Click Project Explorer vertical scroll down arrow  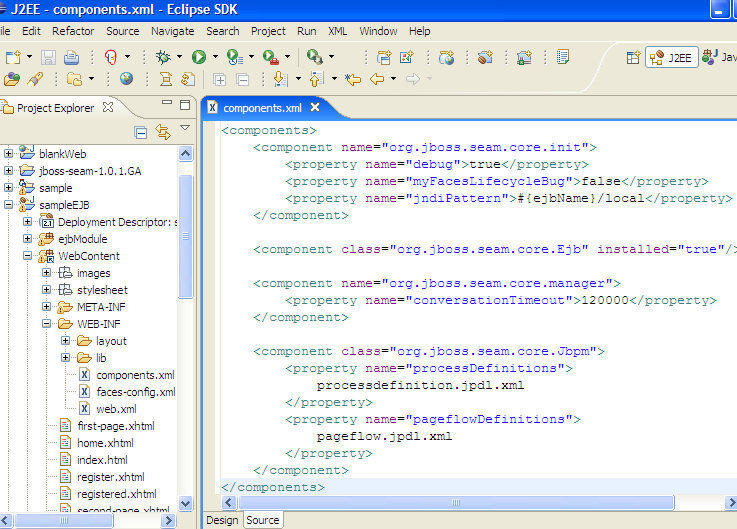coord(186,503)
